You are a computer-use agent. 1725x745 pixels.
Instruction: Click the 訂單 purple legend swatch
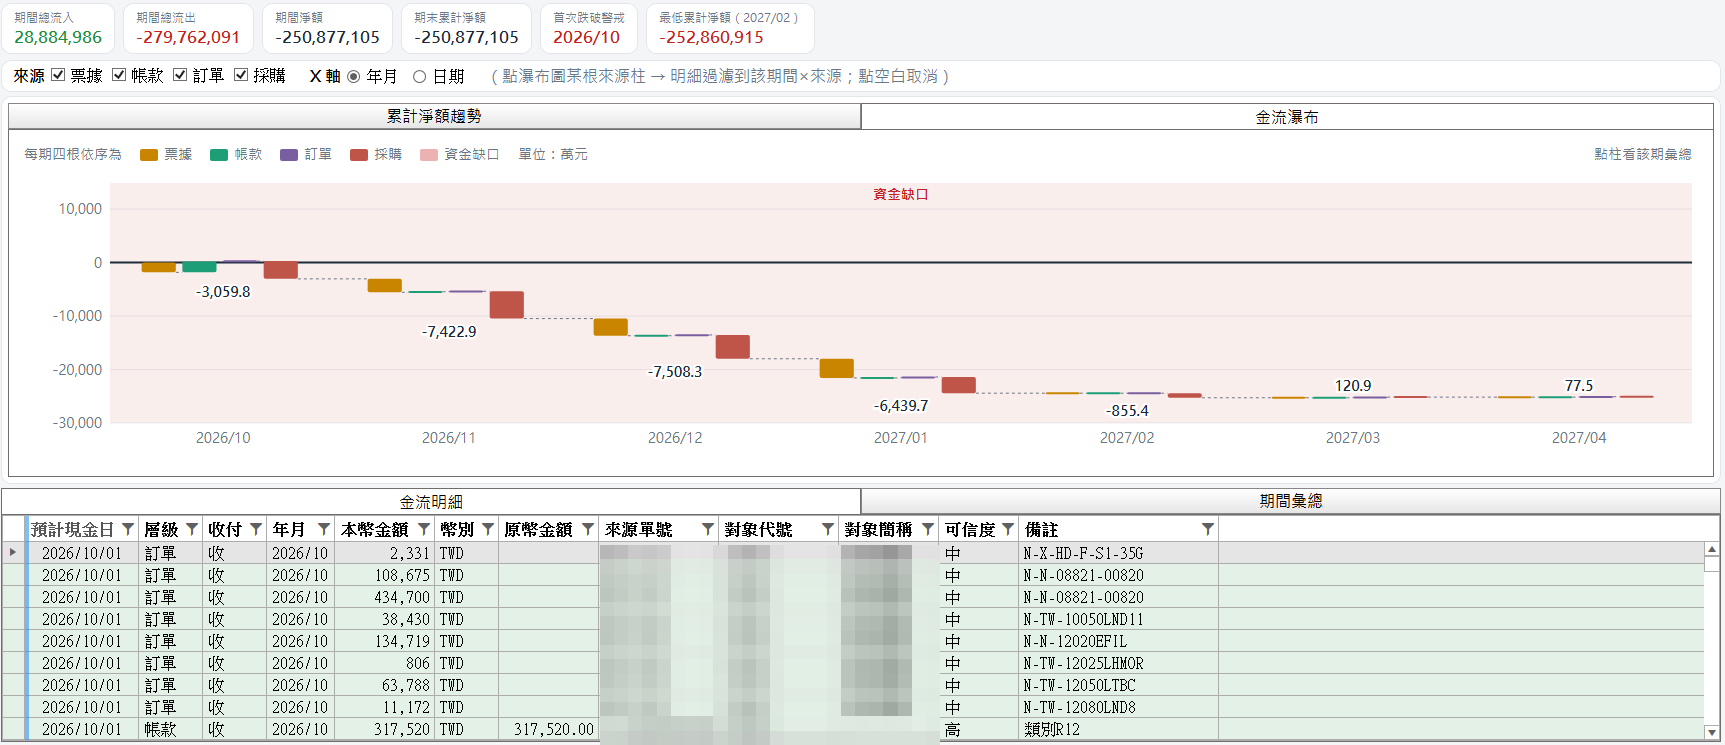(x=289, y=155)
